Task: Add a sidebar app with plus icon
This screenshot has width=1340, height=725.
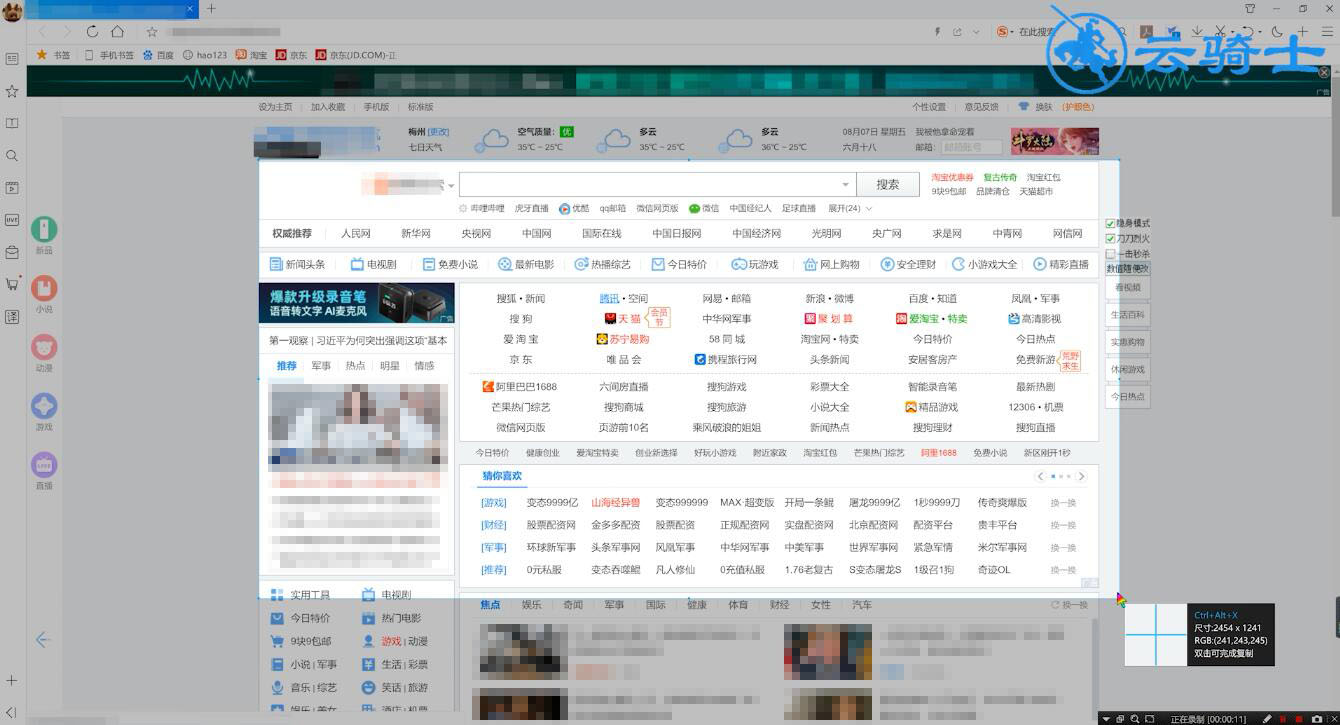Action: 12,681
